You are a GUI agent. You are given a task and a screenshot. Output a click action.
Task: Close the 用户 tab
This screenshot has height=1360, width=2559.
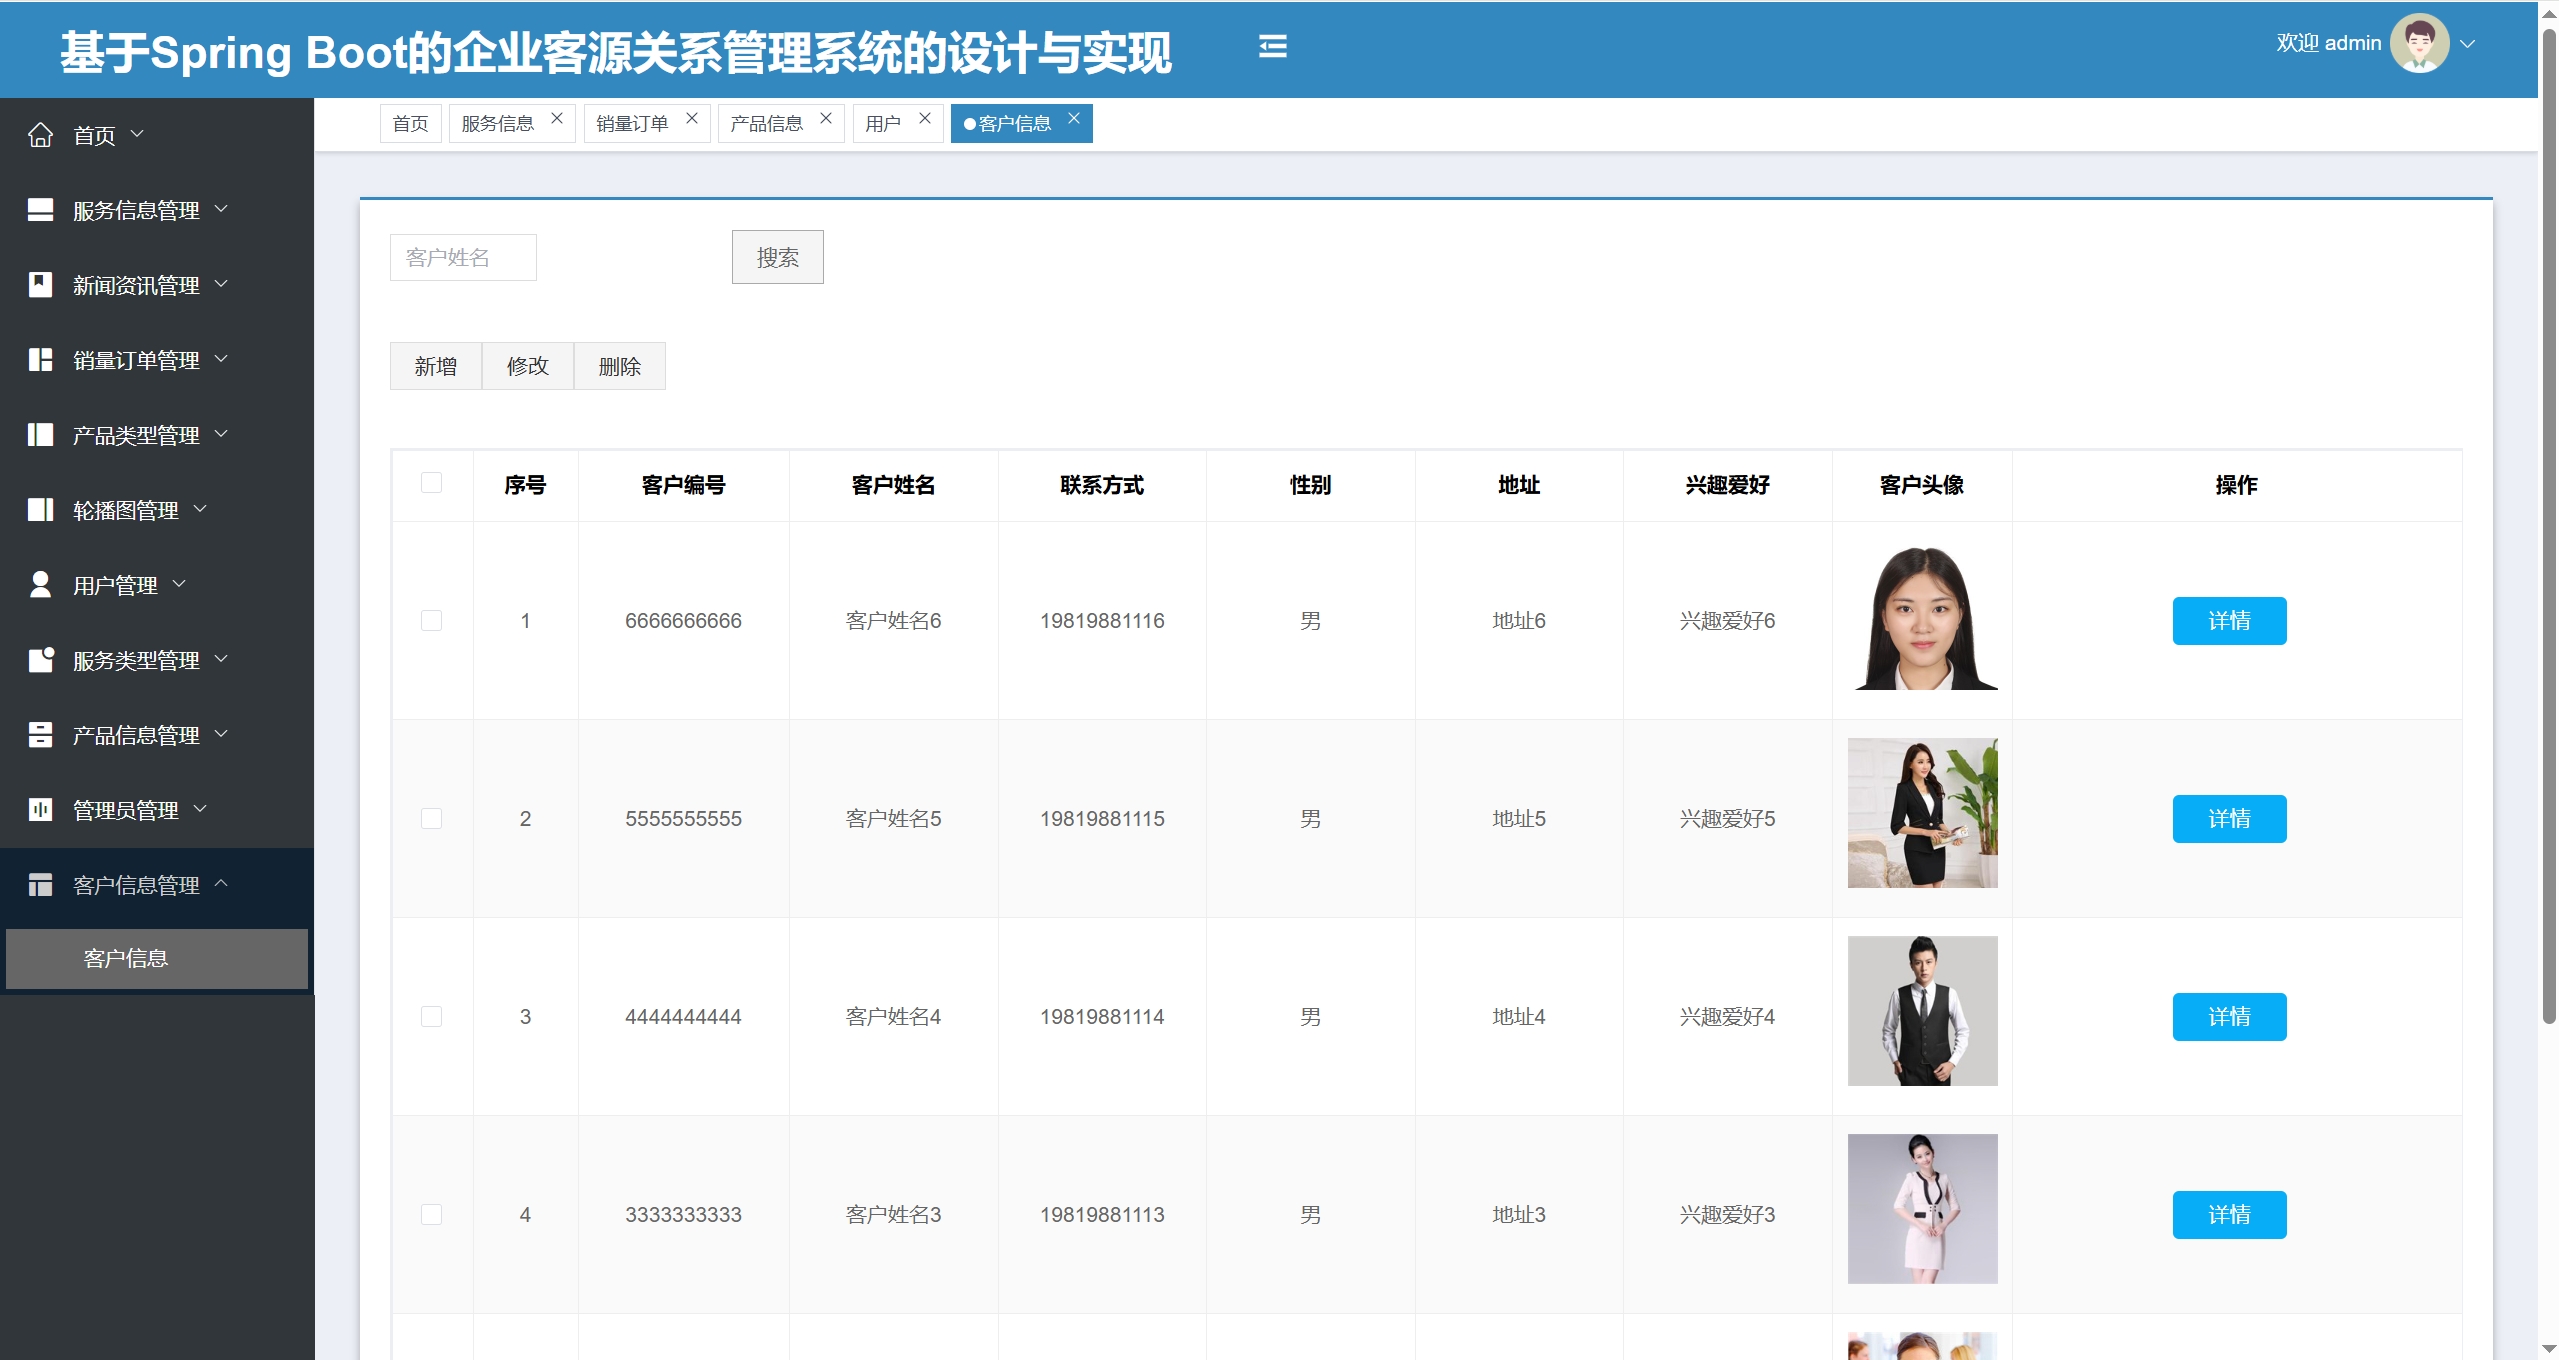[x=925, y=118]
